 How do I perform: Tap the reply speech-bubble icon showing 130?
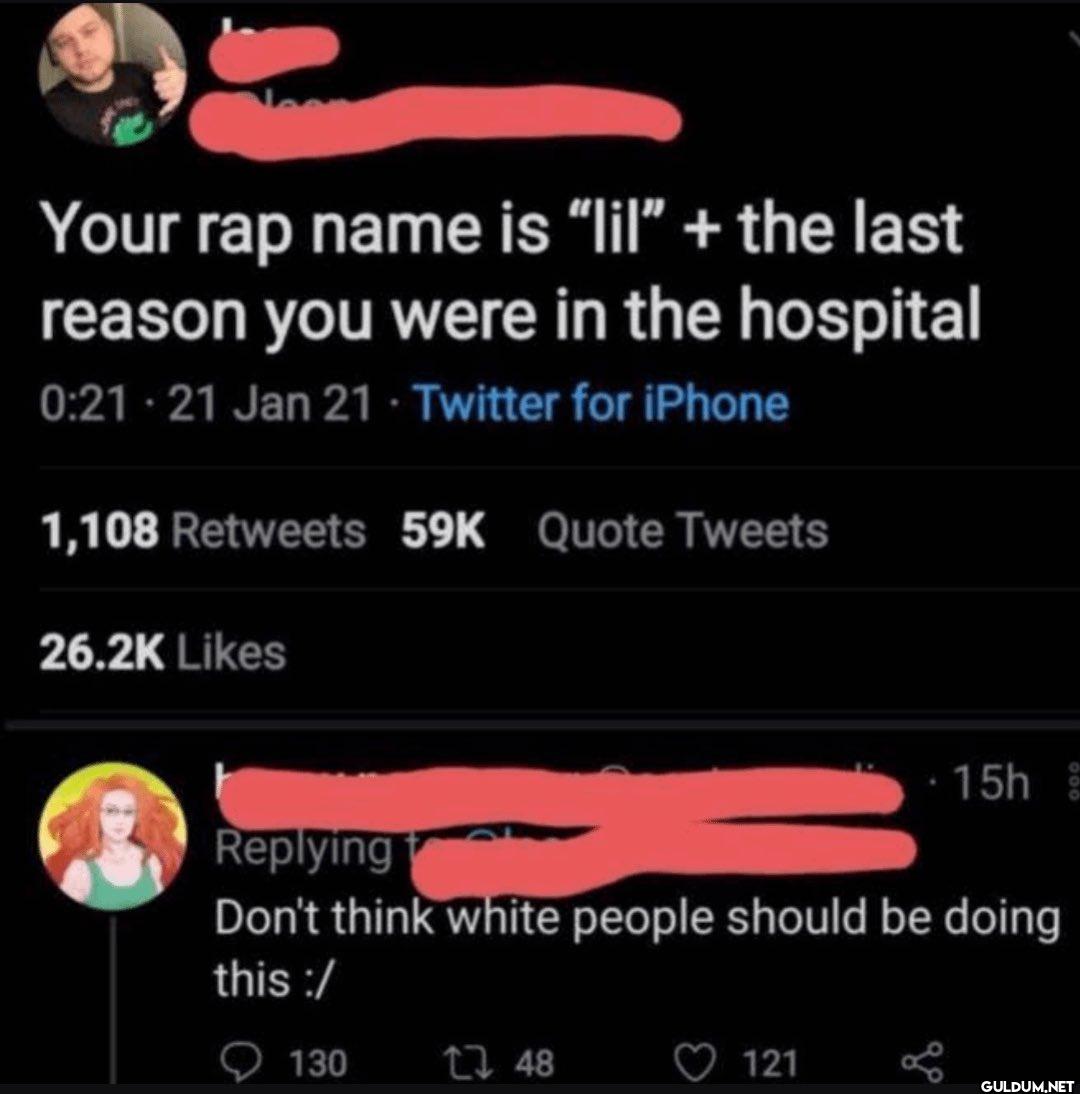(x=241, y=1062)
